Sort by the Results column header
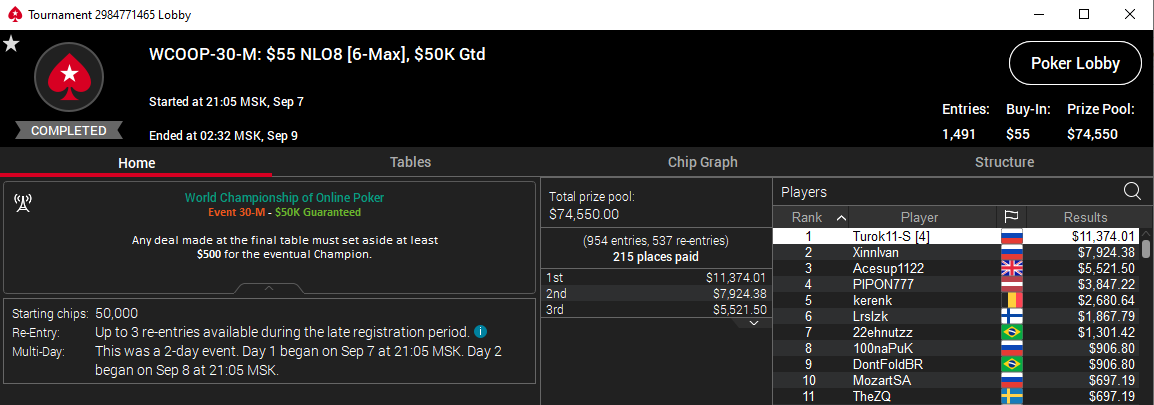Screen dimensions: 1154x405 1085,217
